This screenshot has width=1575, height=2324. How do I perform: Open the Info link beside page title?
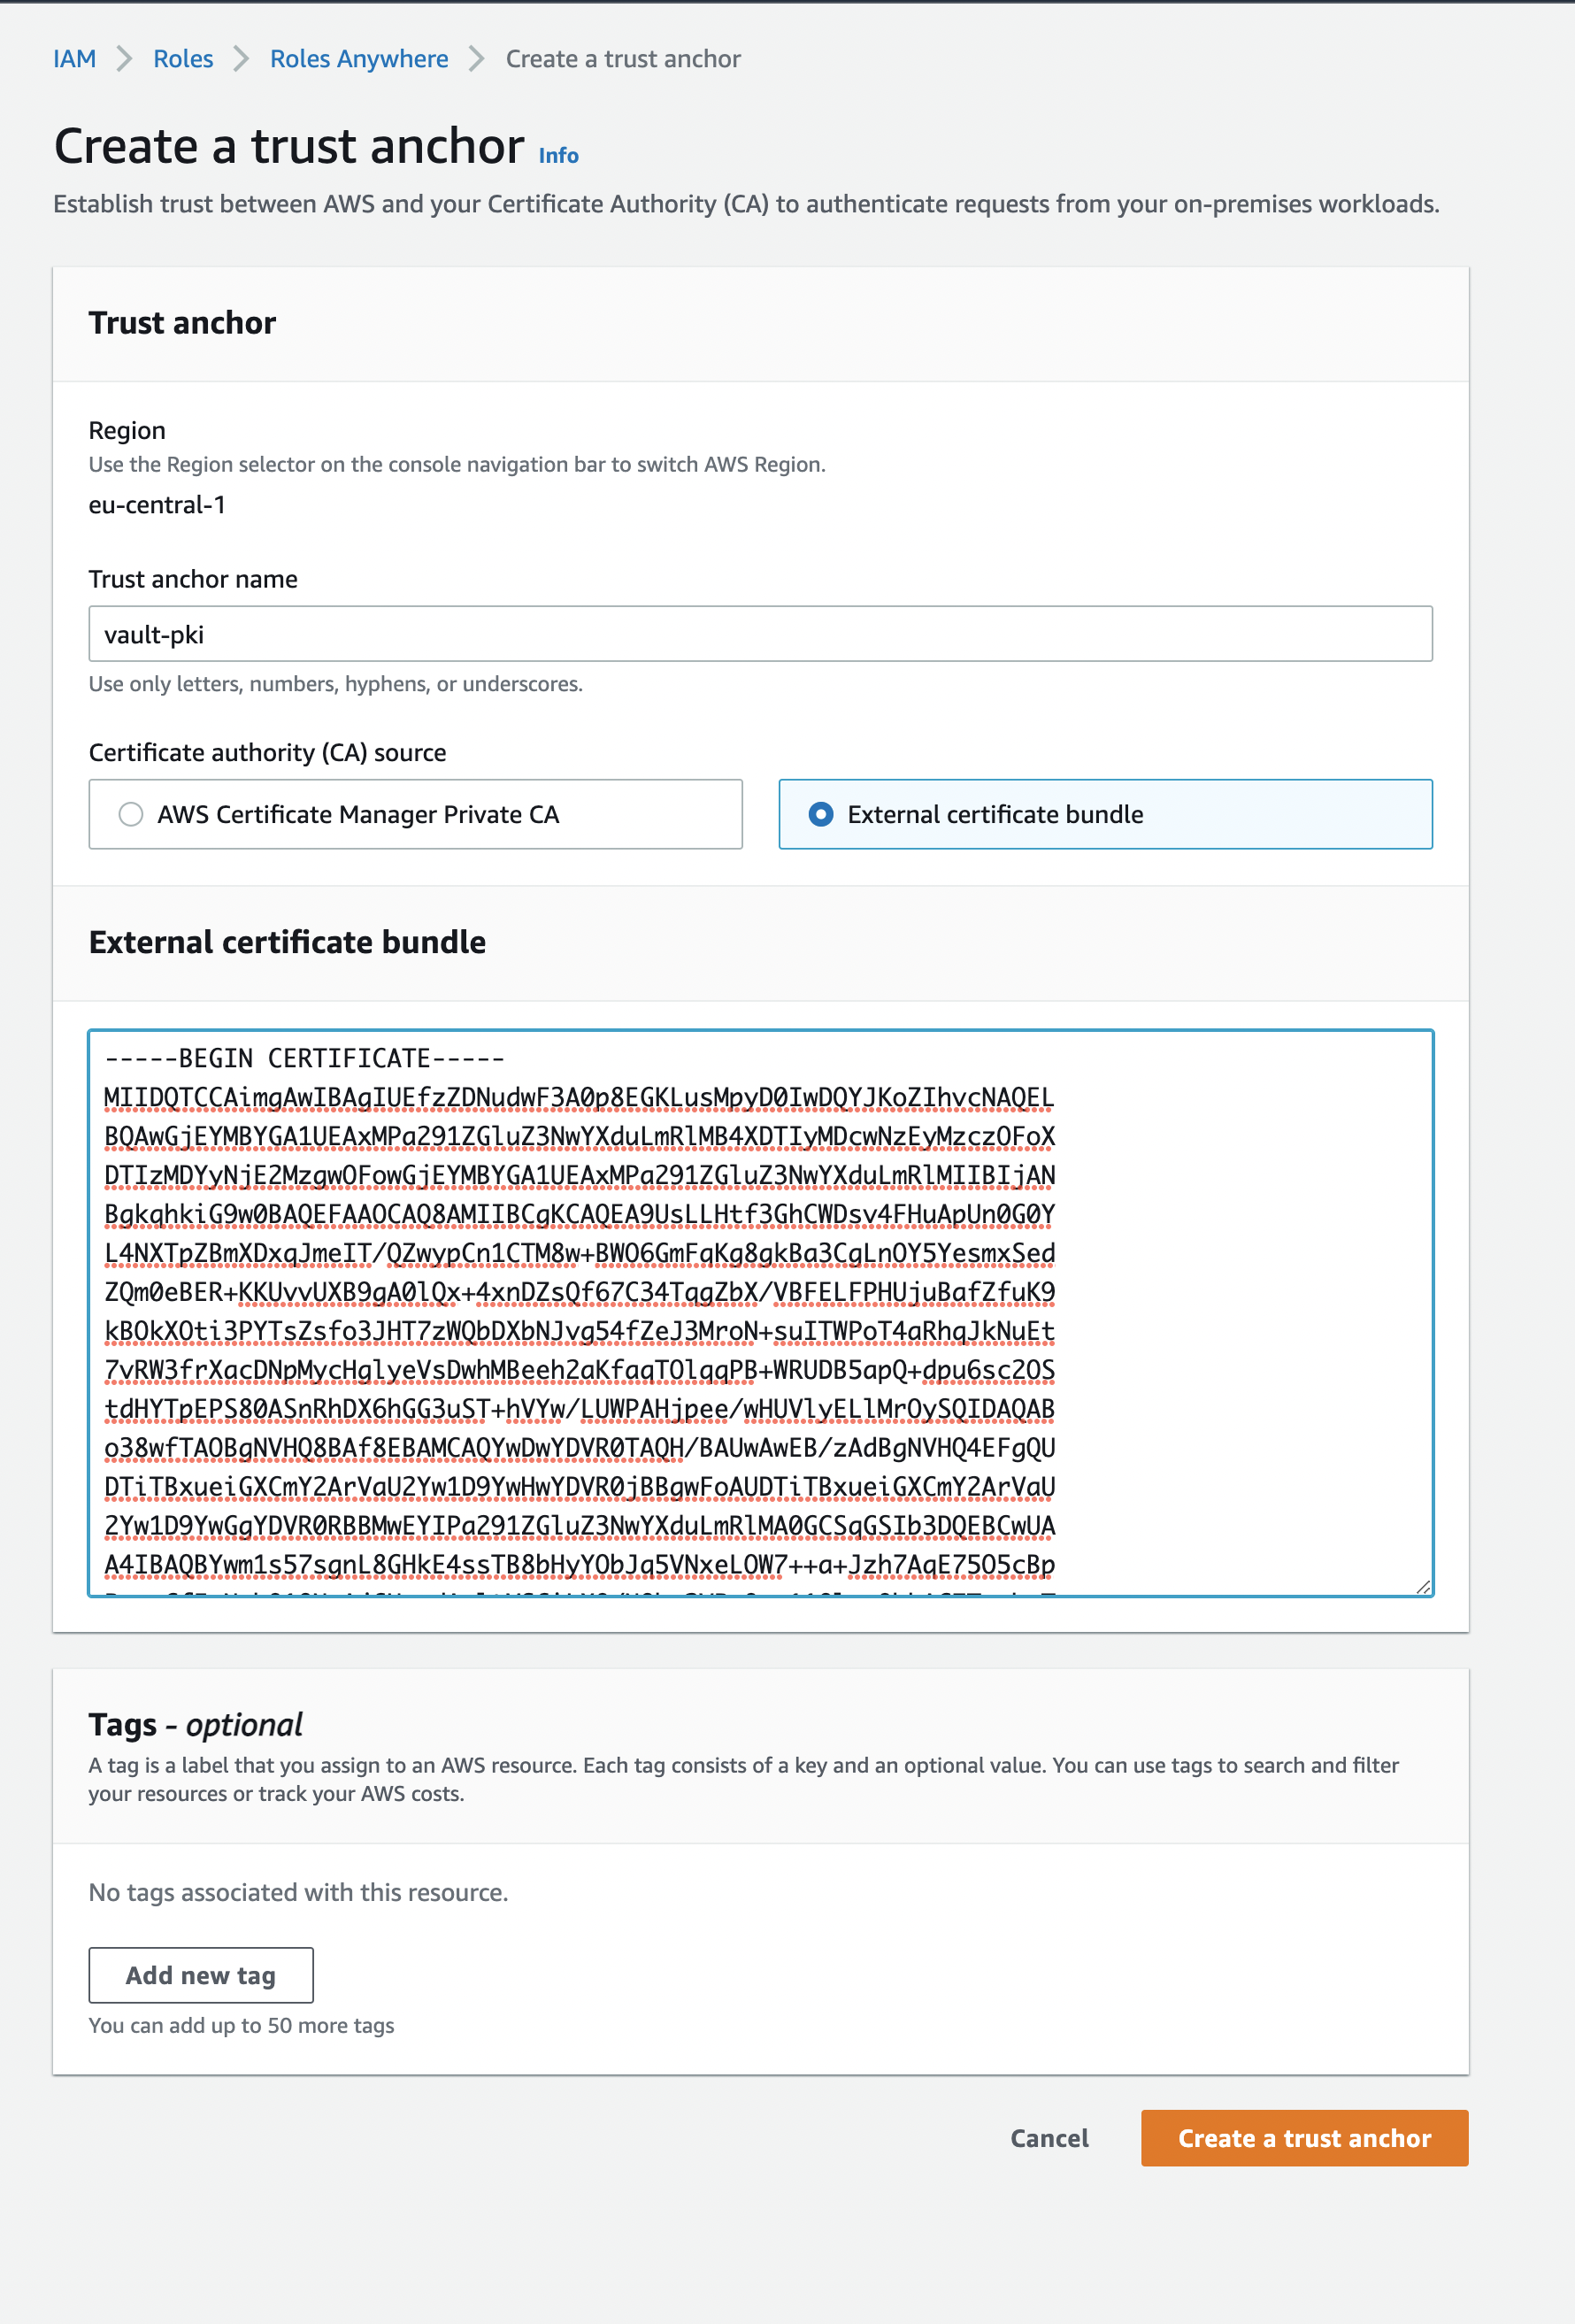(x=558, y=156)
